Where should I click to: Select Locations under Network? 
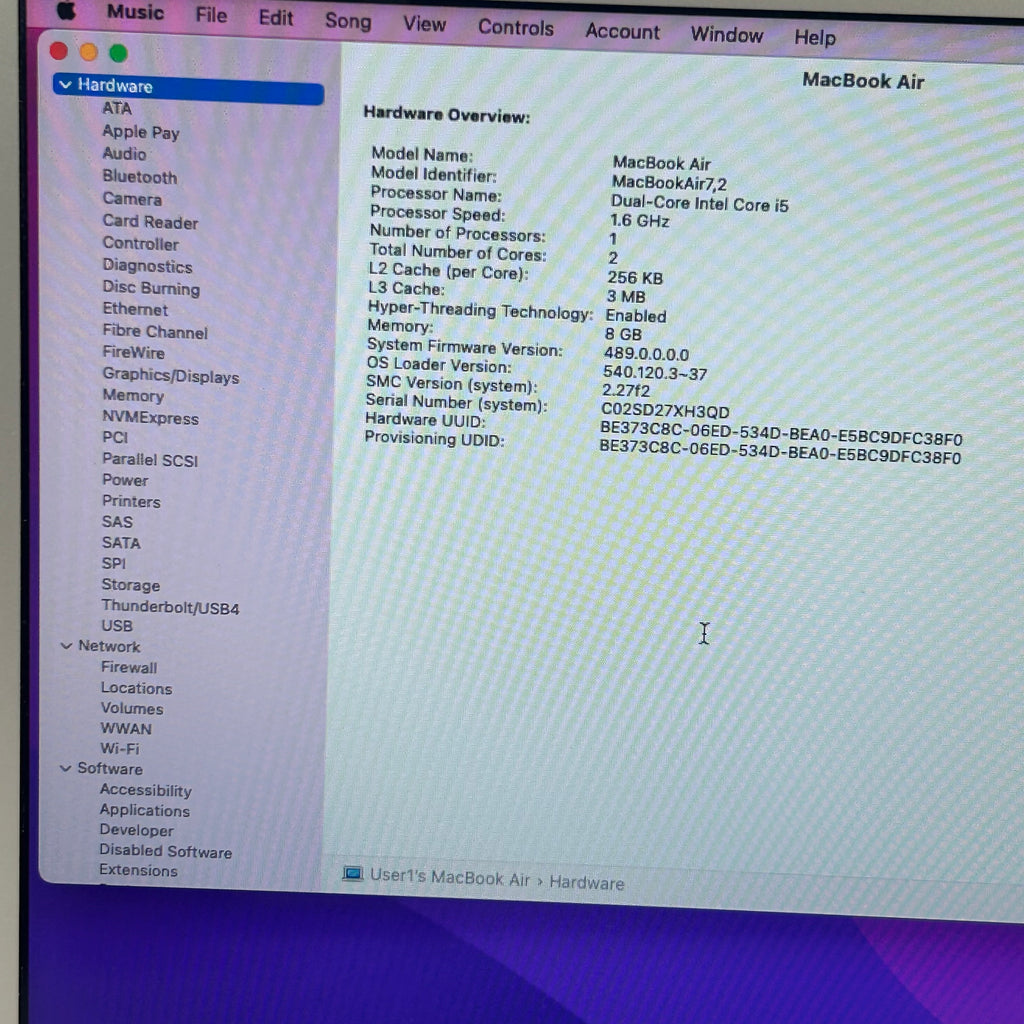coord(136,688)
